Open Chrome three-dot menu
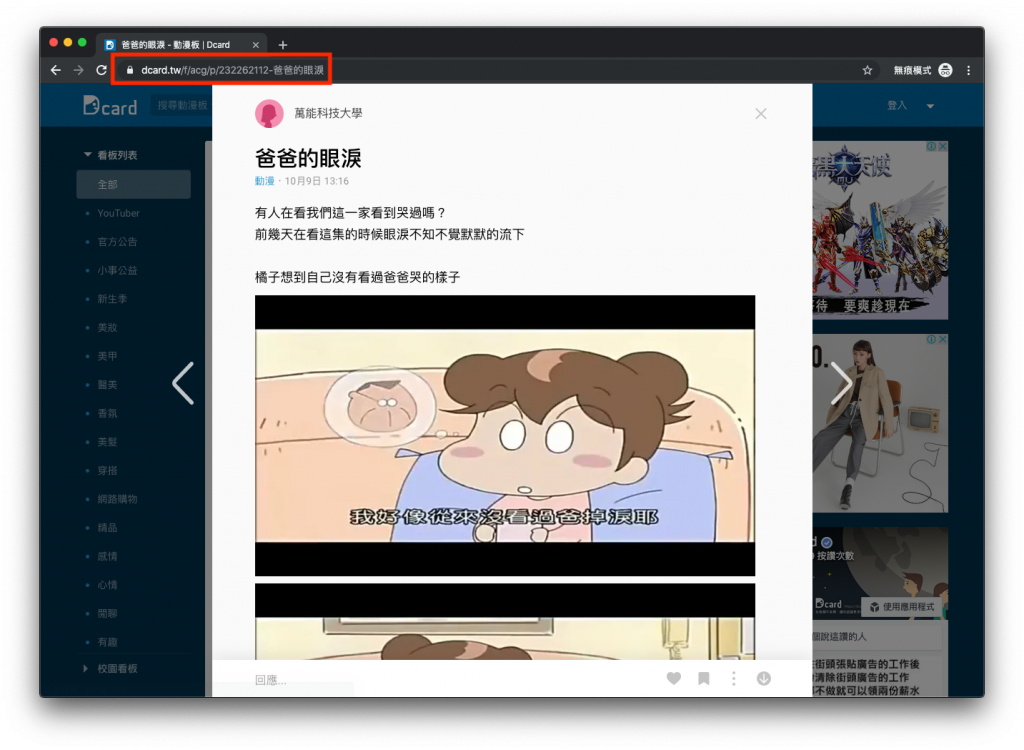 coord(968,70)
